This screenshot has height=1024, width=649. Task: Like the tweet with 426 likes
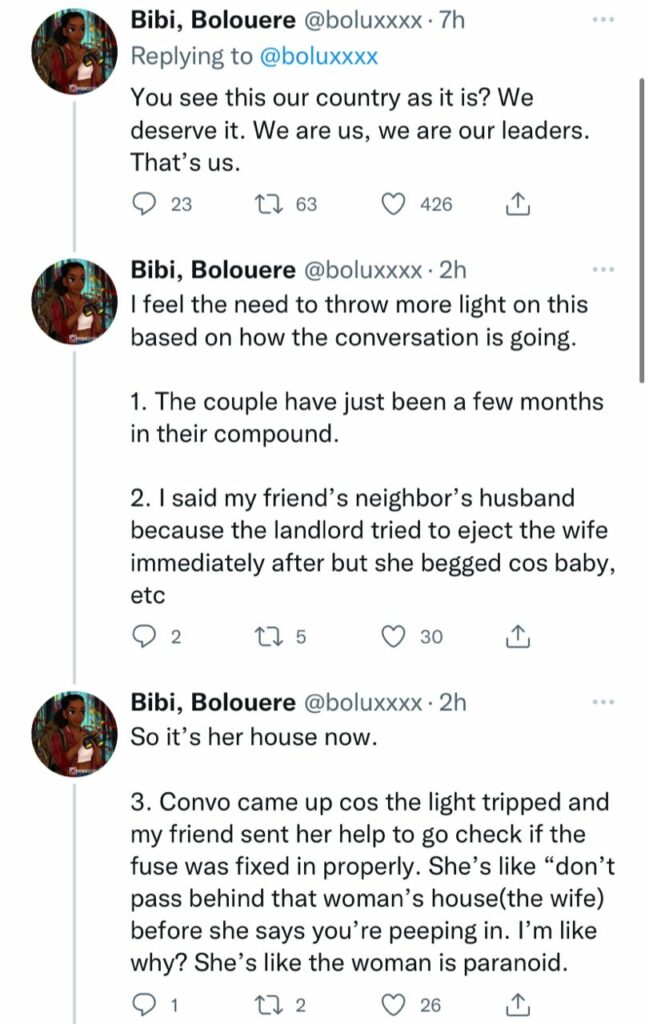pos(392,204)
